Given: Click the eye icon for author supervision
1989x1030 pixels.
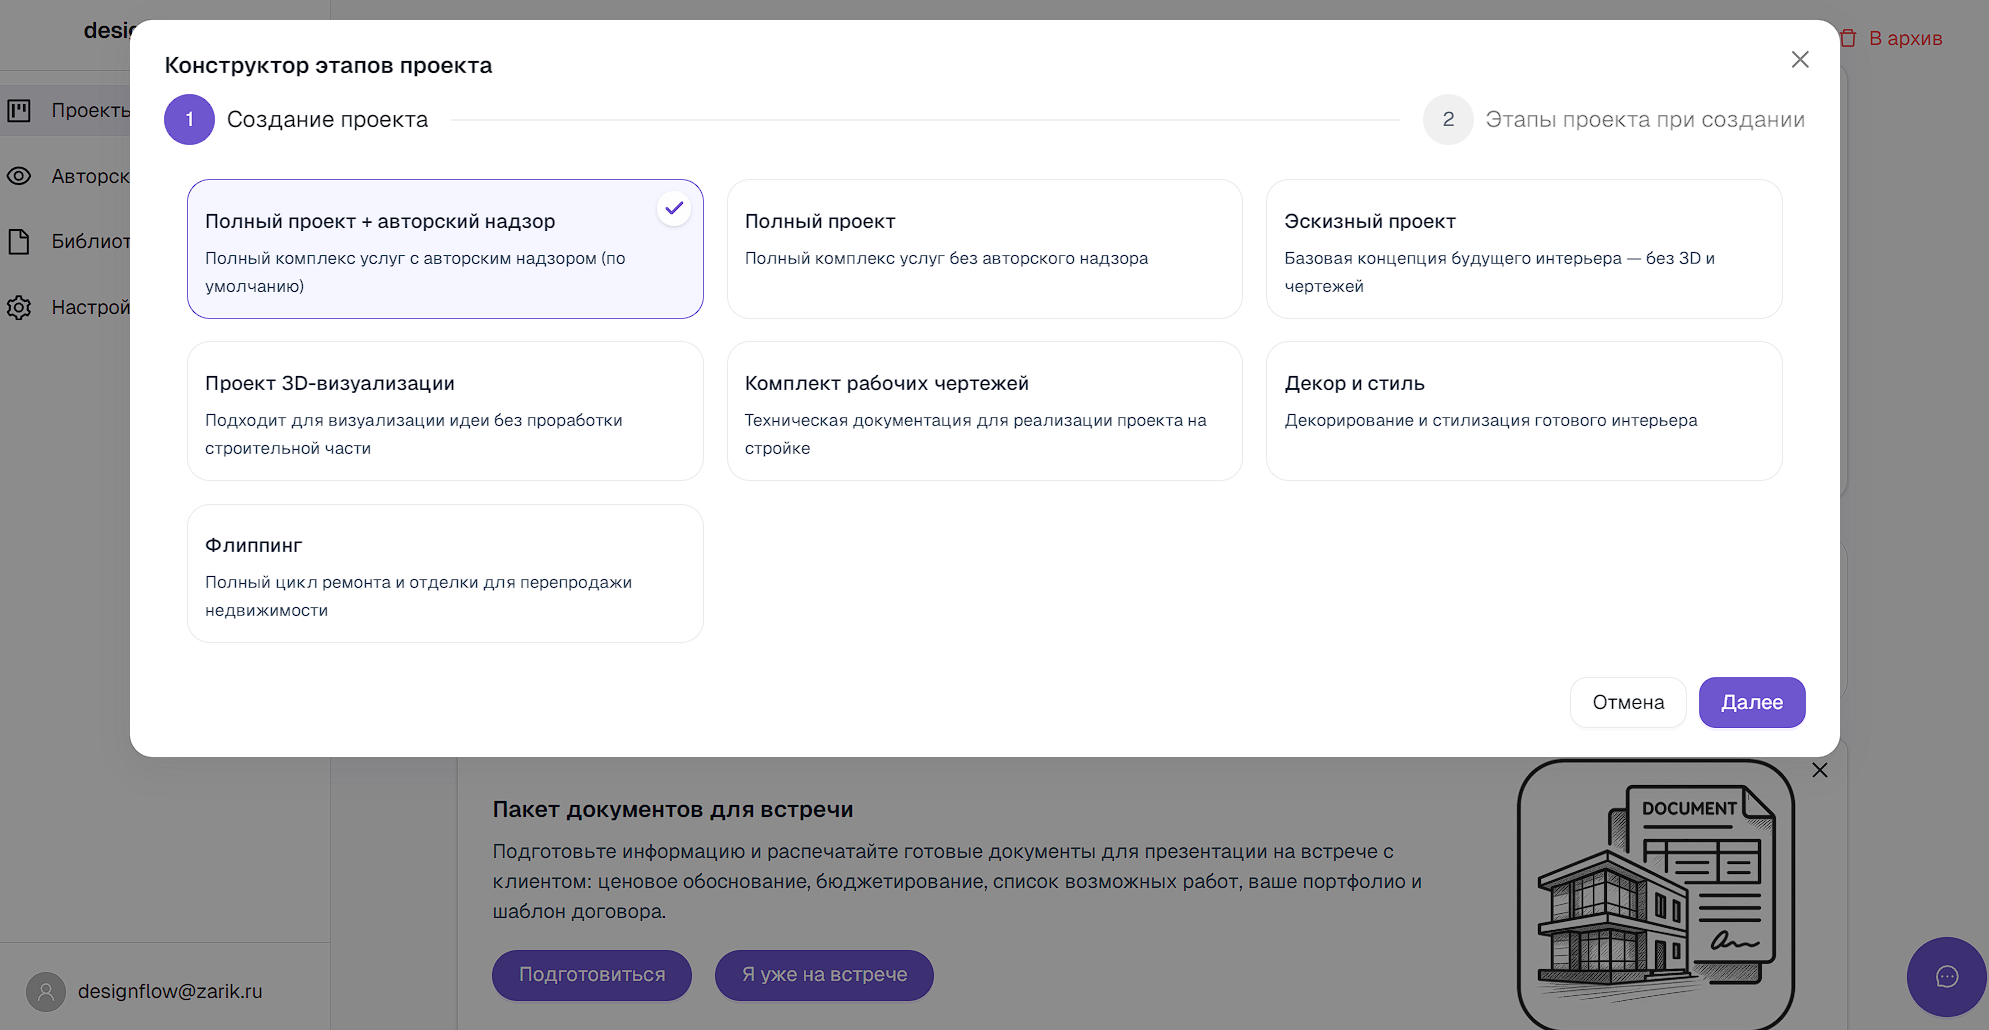Looking at the screenshot, I should (x=19, y=176).
